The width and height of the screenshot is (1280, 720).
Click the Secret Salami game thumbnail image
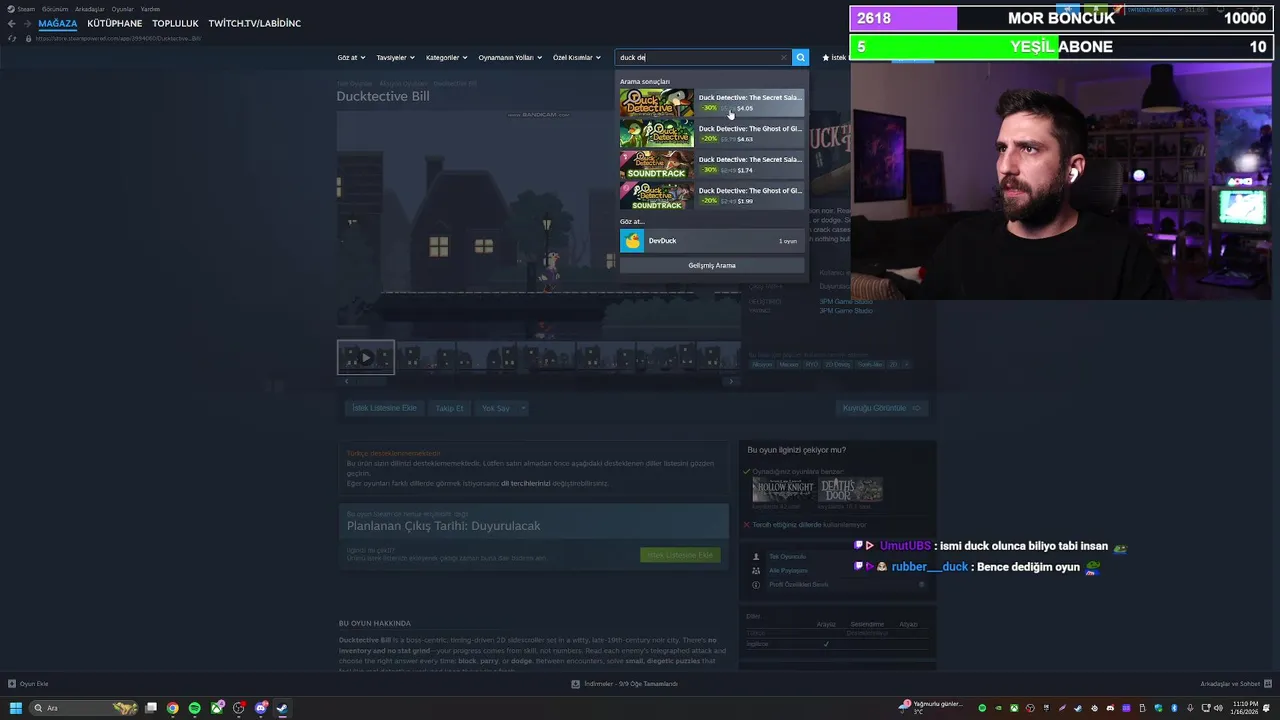coord(656,103)
